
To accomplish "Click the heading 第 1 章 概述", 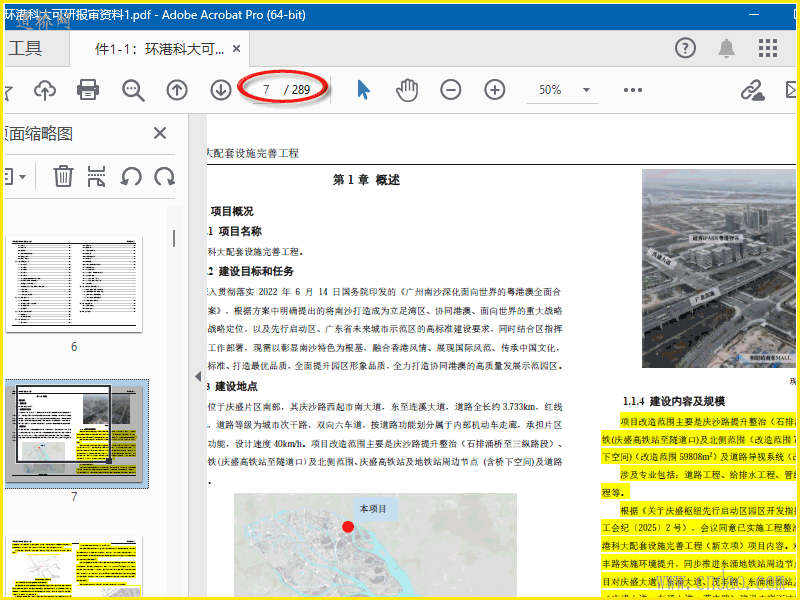I will point(366,180).
